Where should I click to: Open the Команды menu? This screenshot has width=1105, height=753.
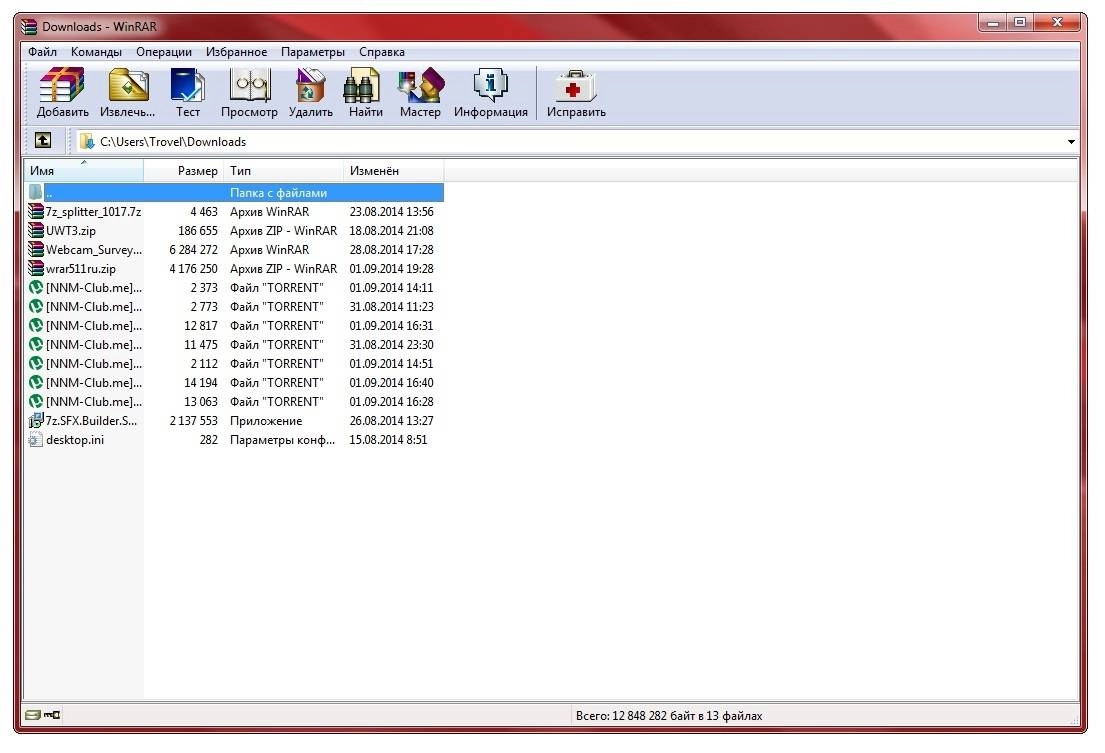[96, 51]
